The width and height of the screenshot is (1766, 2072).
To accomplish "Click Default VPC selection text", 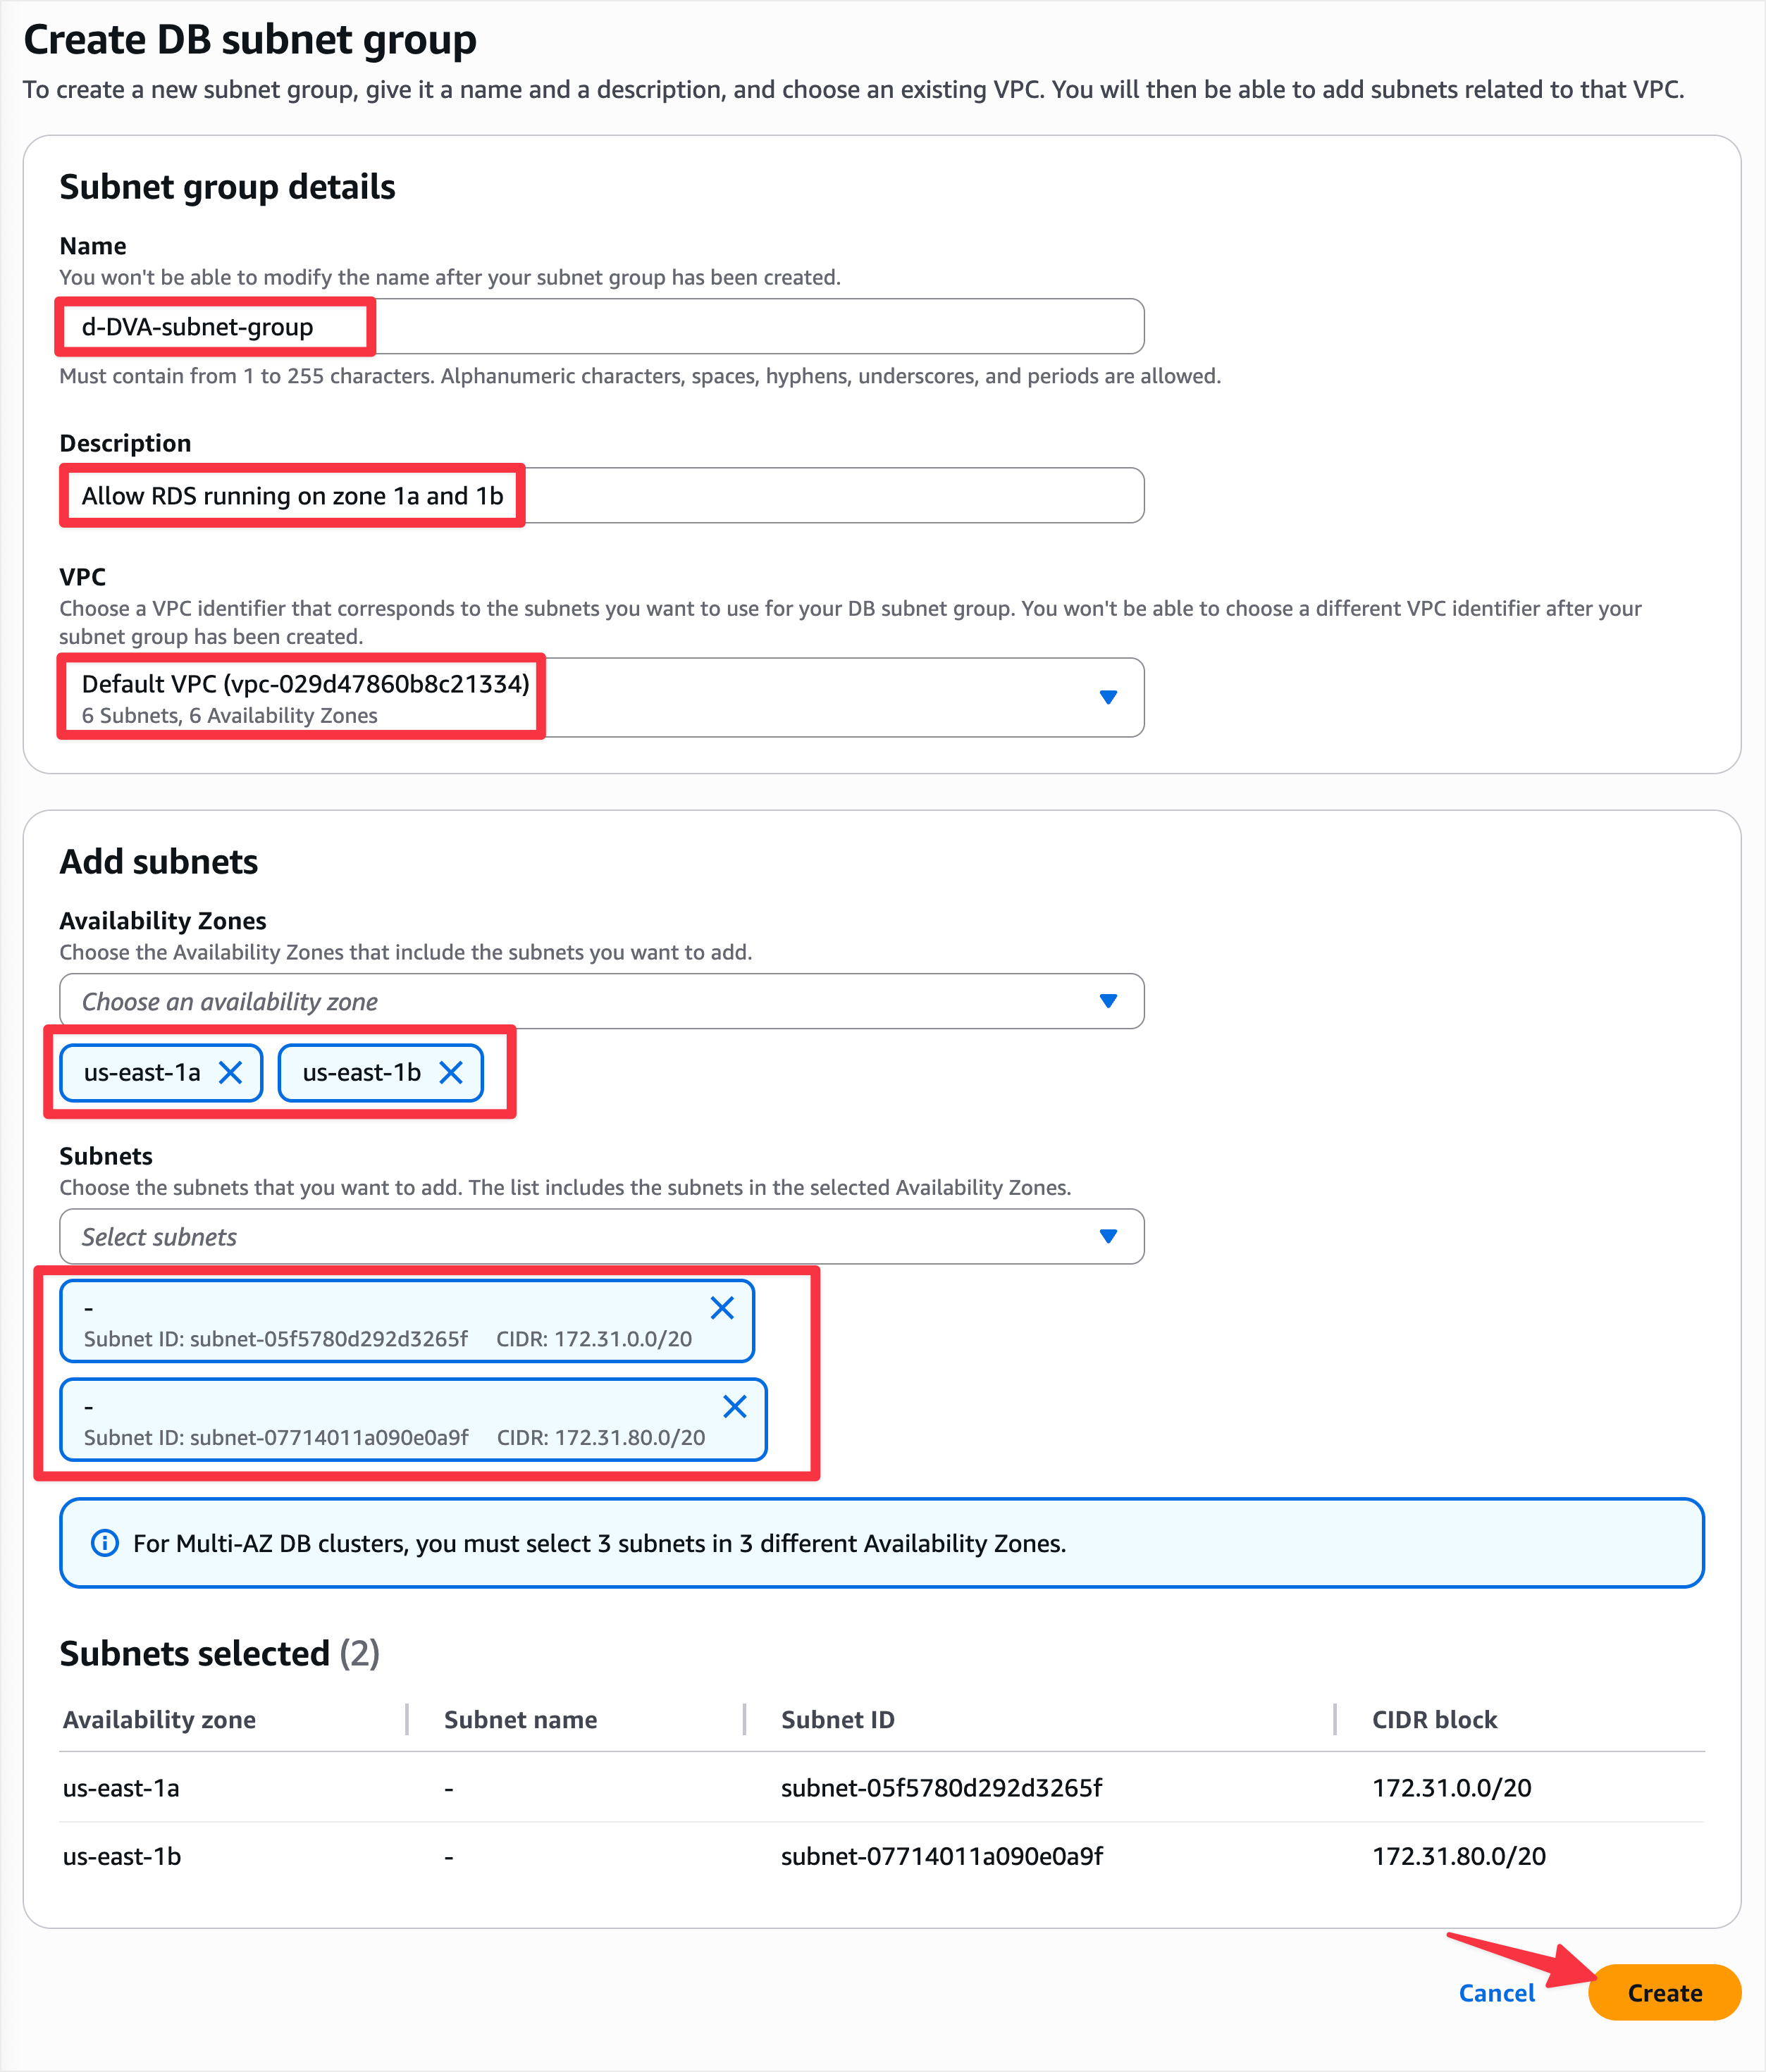I will tap(305, 684).
